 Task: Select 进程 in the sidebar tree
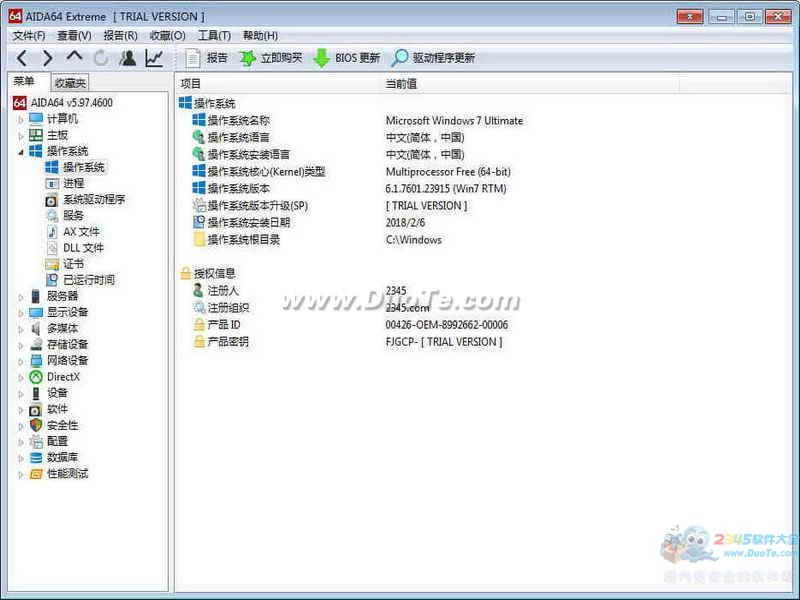(73, 183)
